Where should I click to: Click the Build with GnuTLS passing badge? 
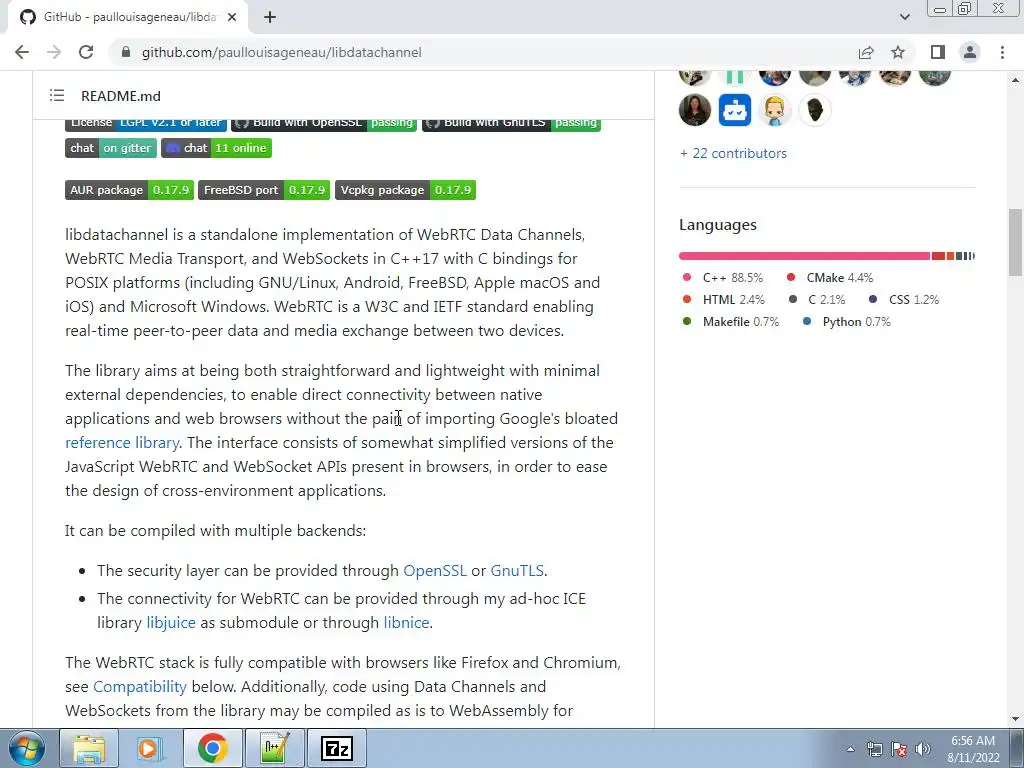(511, 124)
